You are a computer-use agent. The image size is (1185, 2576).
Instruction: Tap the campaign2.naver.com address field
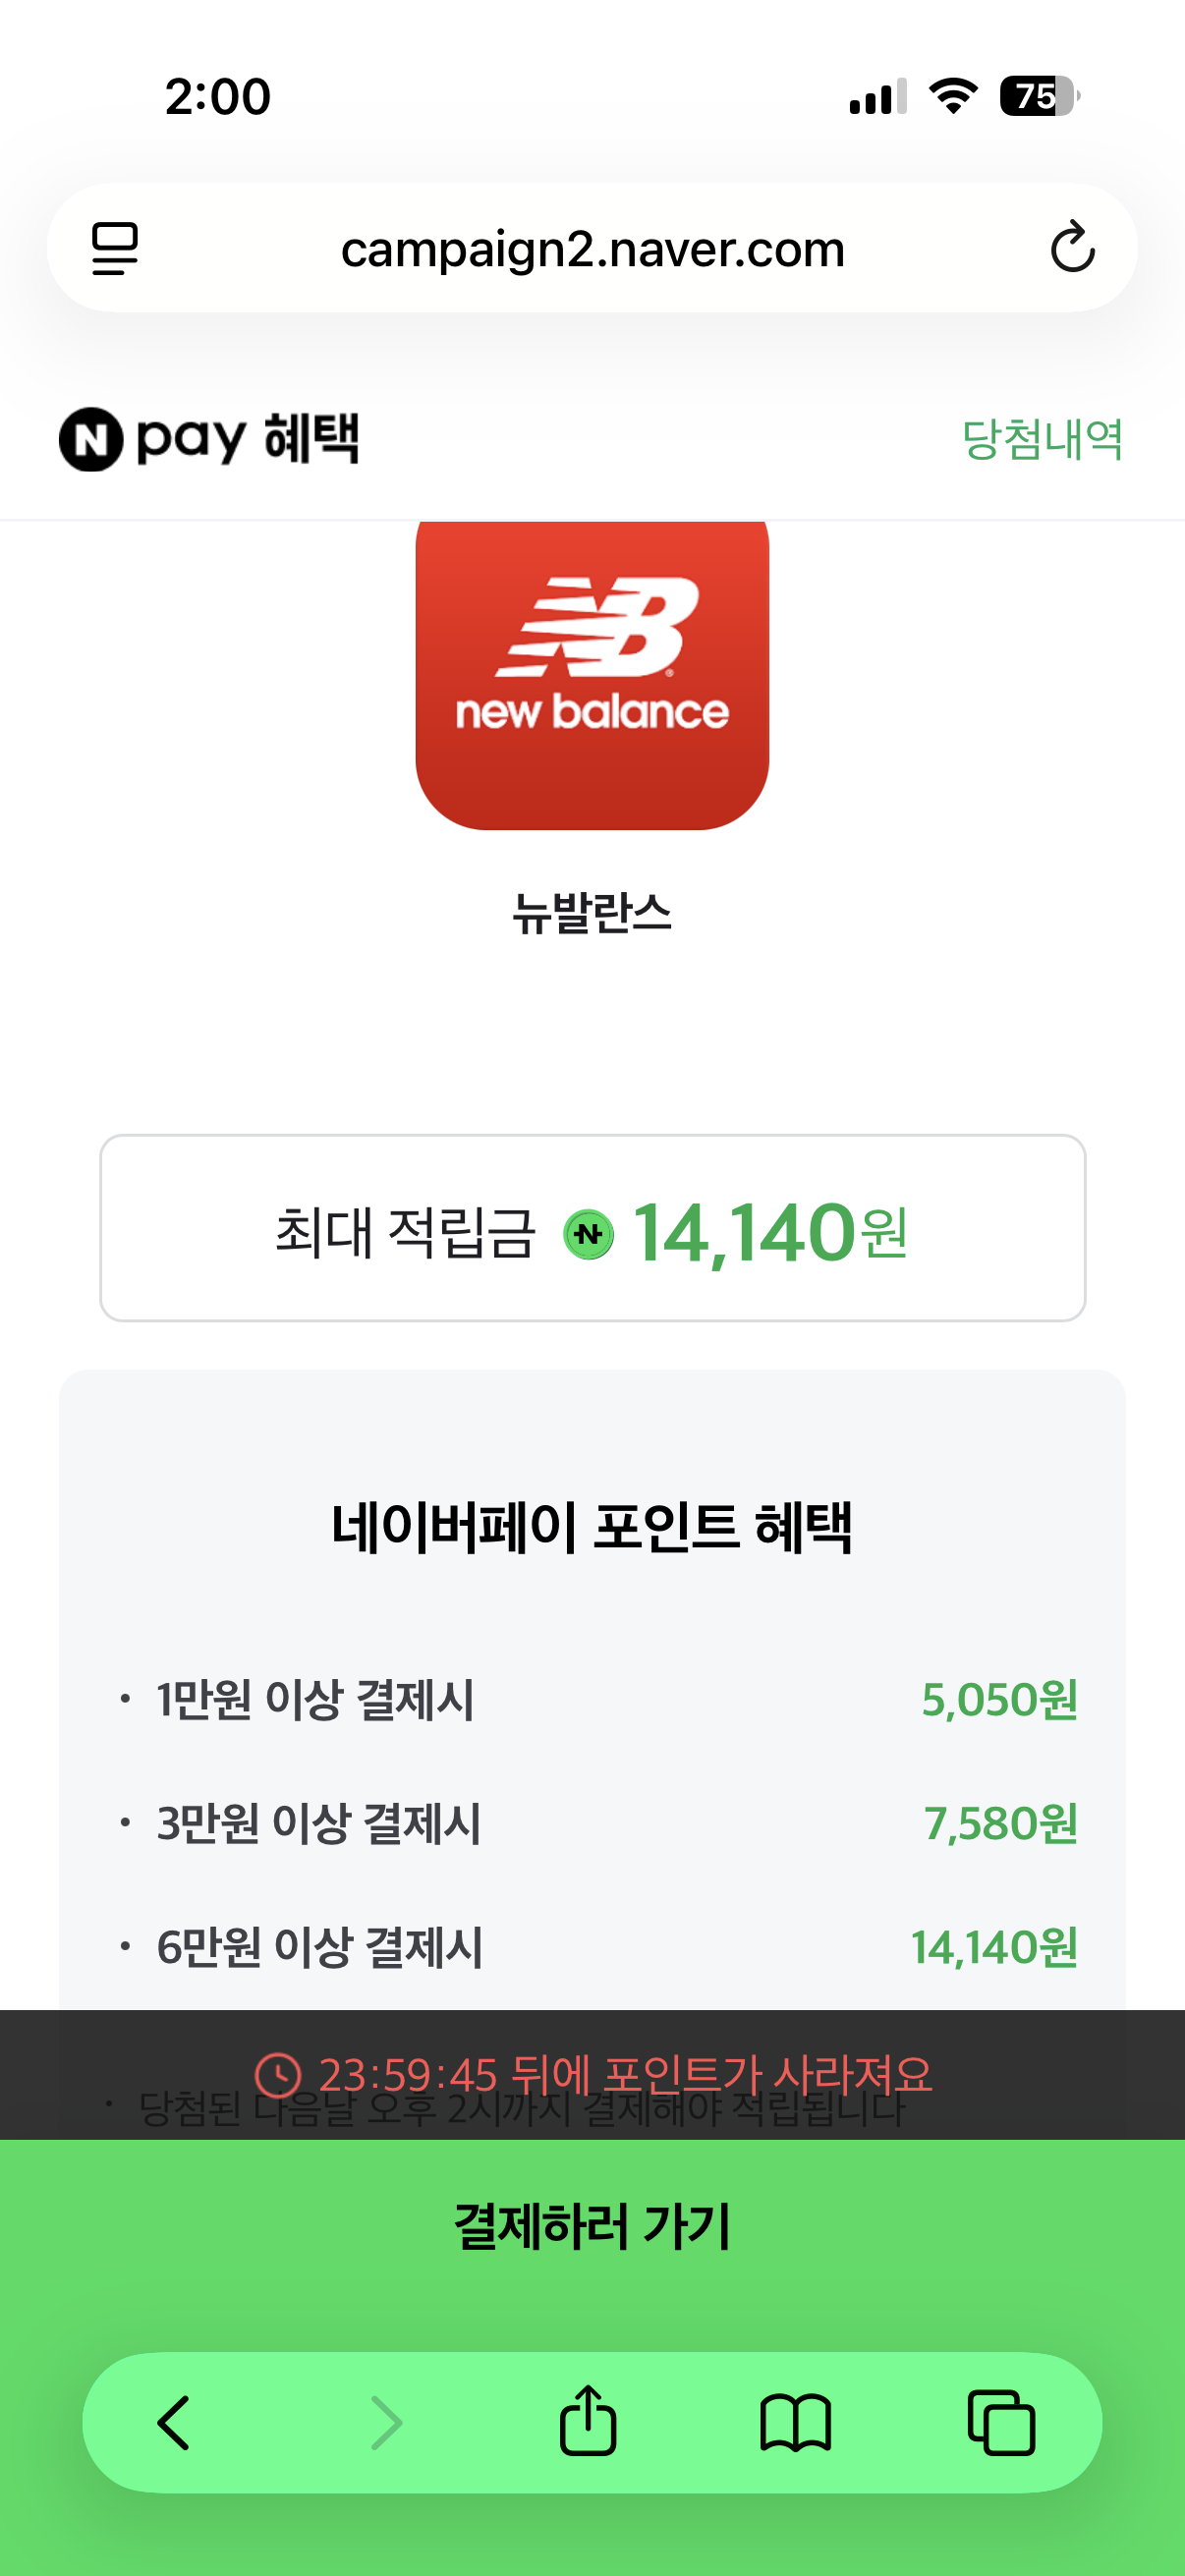pyautogui.click(x=592, y=248)
